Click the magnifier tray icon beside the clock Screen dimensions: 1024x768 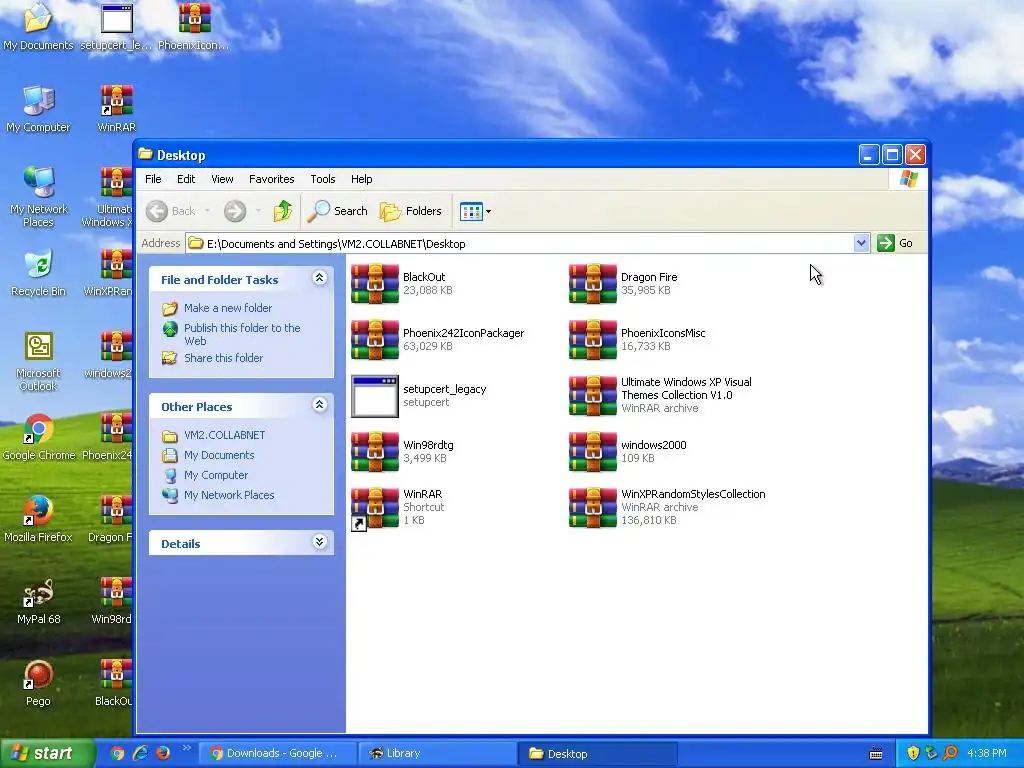(x=950, y=754)
